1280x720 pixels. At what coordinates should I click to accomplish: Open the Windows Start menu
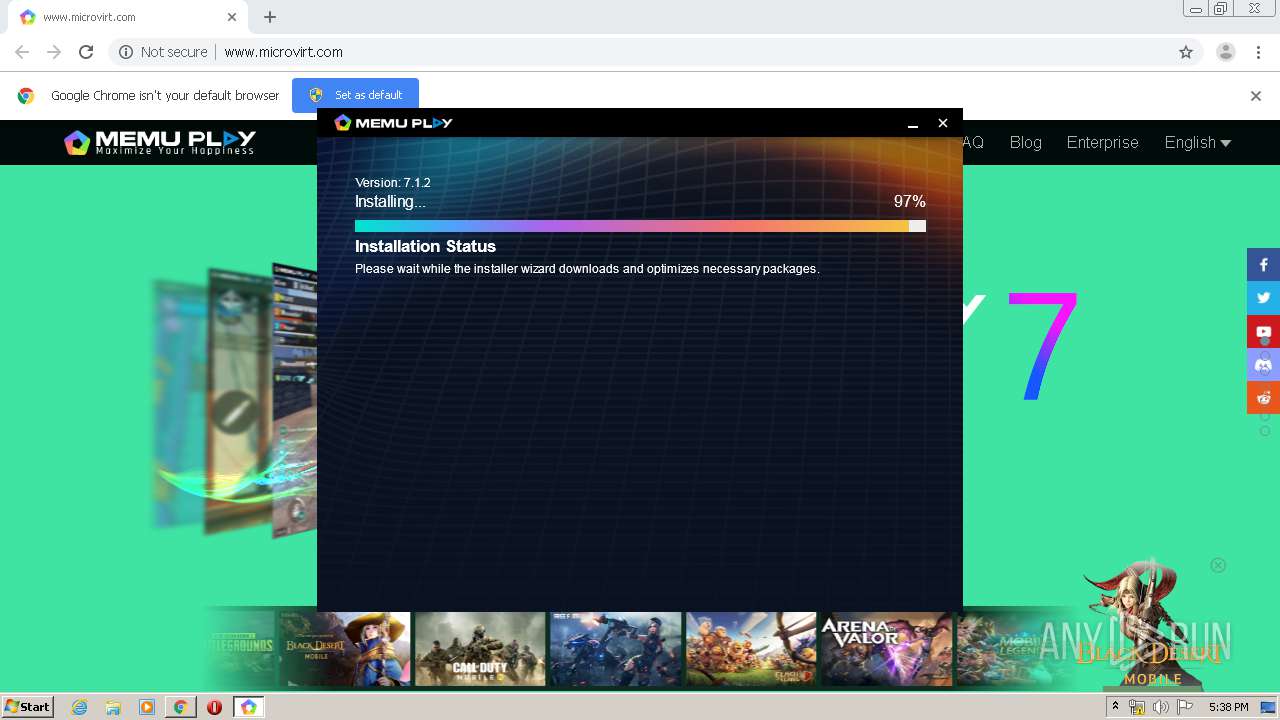click(x=28, y=706)
